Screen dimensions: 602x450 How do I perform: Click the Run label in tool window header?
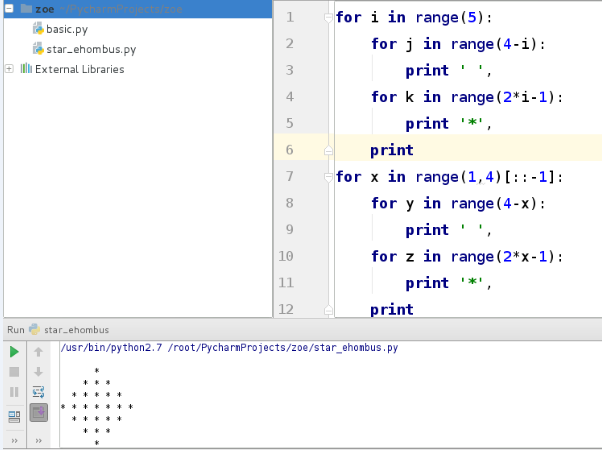pyautogui.click(x=16, y=330)
